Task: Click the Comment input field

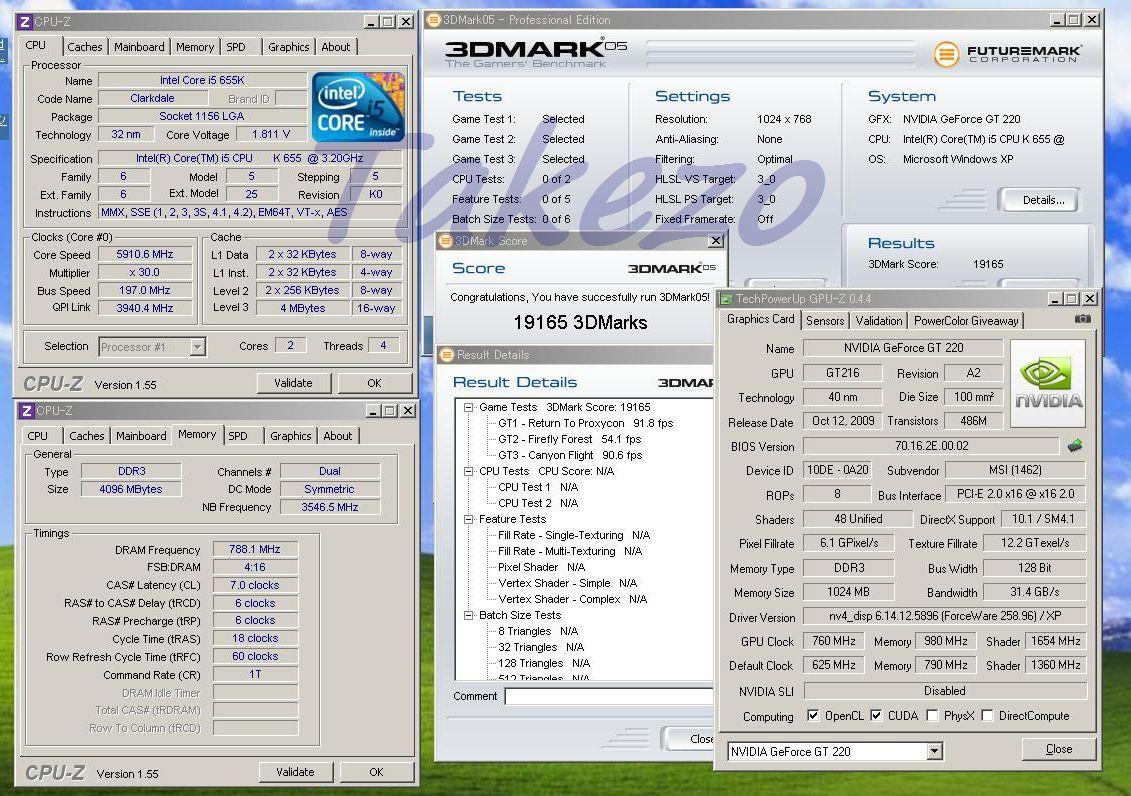Action: pyautogui.click(x=609, y=696)
